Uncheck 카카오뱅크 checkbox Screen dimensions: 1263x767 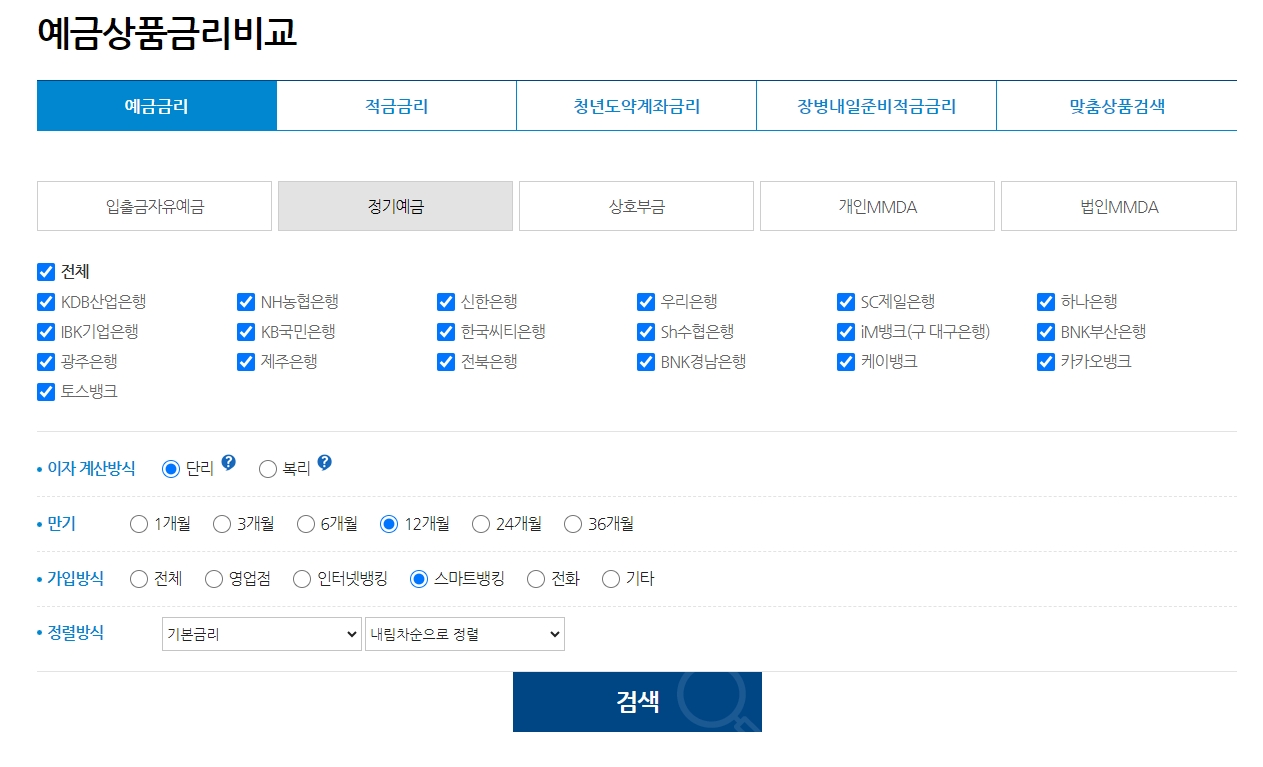(1046, 362)
